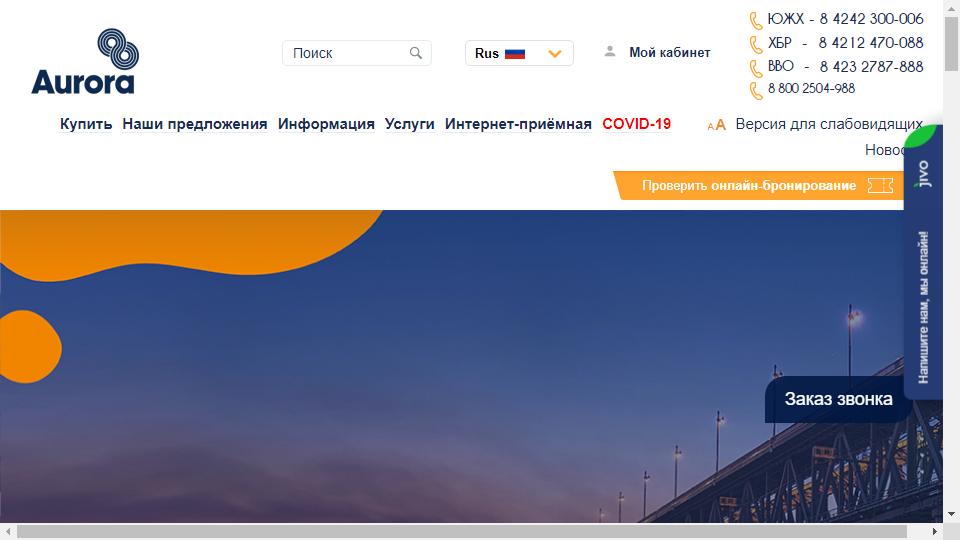Call the ЮЖХ 8 4242 300-006 number
Viewport: 960px width, 540px height.
pyautogui.click(x=846, y=19)
